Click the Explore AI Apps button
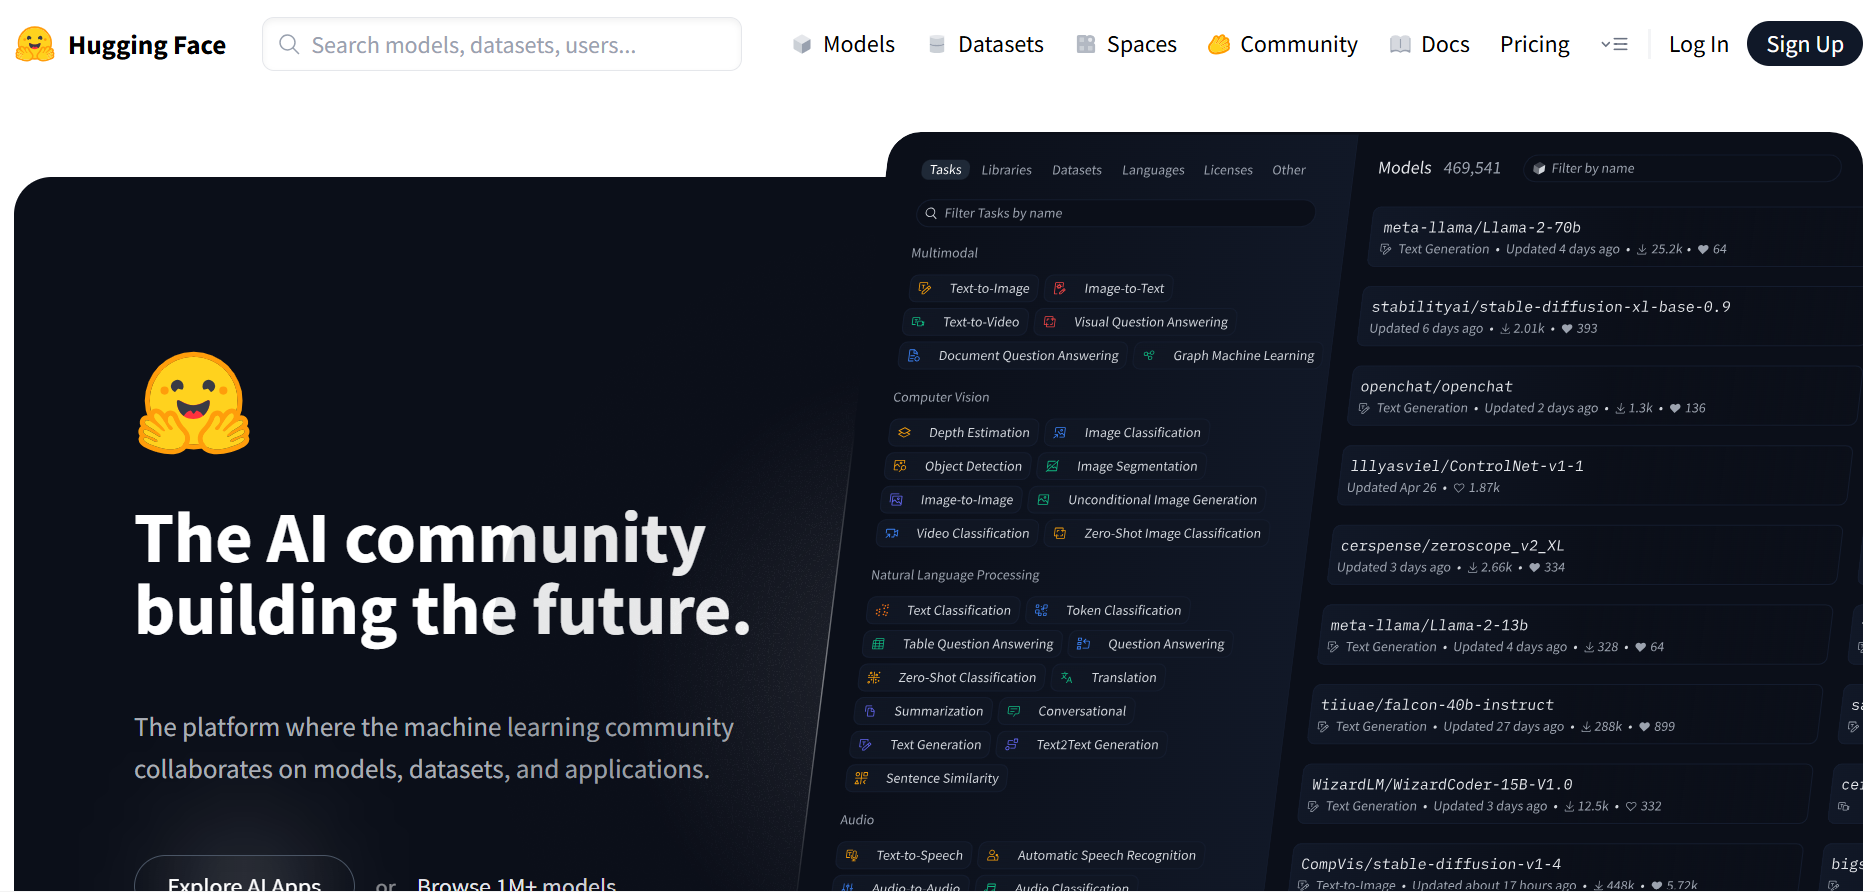This screenshot has width=1875, height=892. tap(244, 874)
